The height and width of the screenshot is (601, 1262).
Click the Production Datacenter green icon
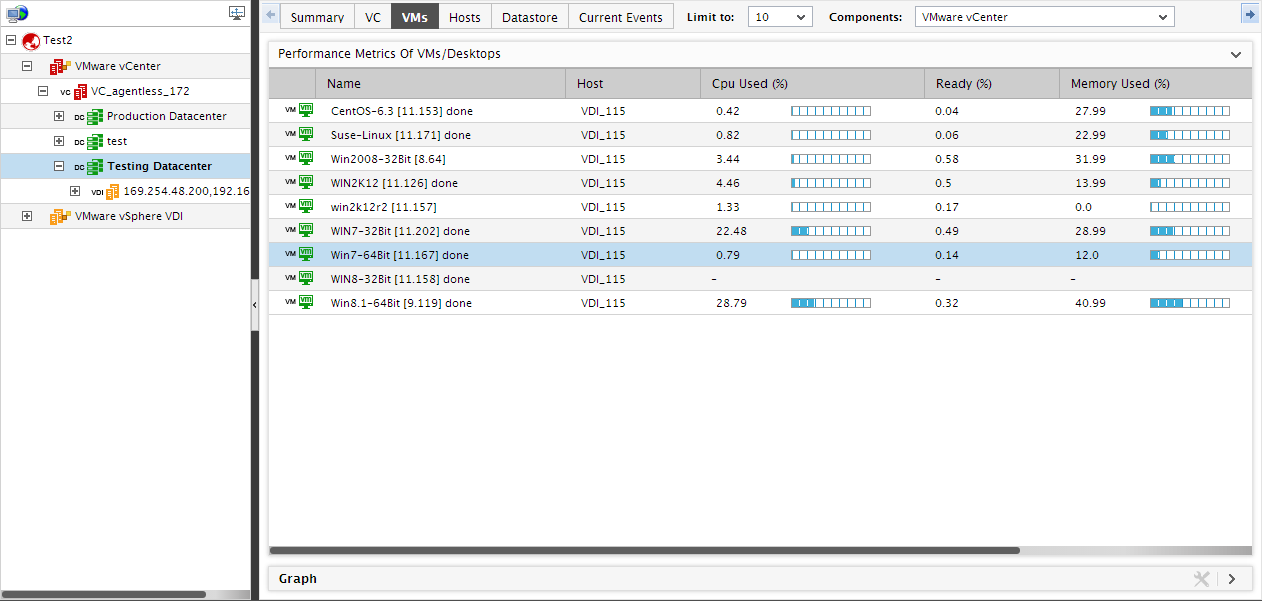95,116
